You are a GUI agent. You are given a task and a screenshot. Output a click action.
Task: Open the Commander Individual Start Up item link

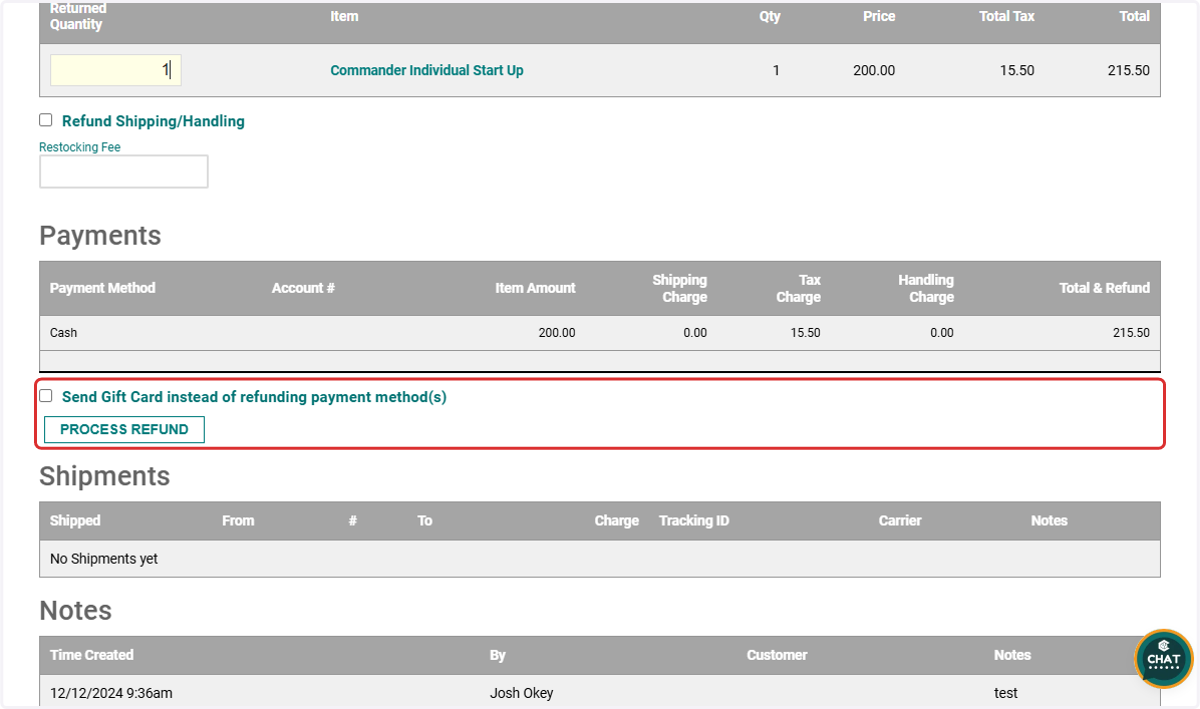[x=427, y=71]
